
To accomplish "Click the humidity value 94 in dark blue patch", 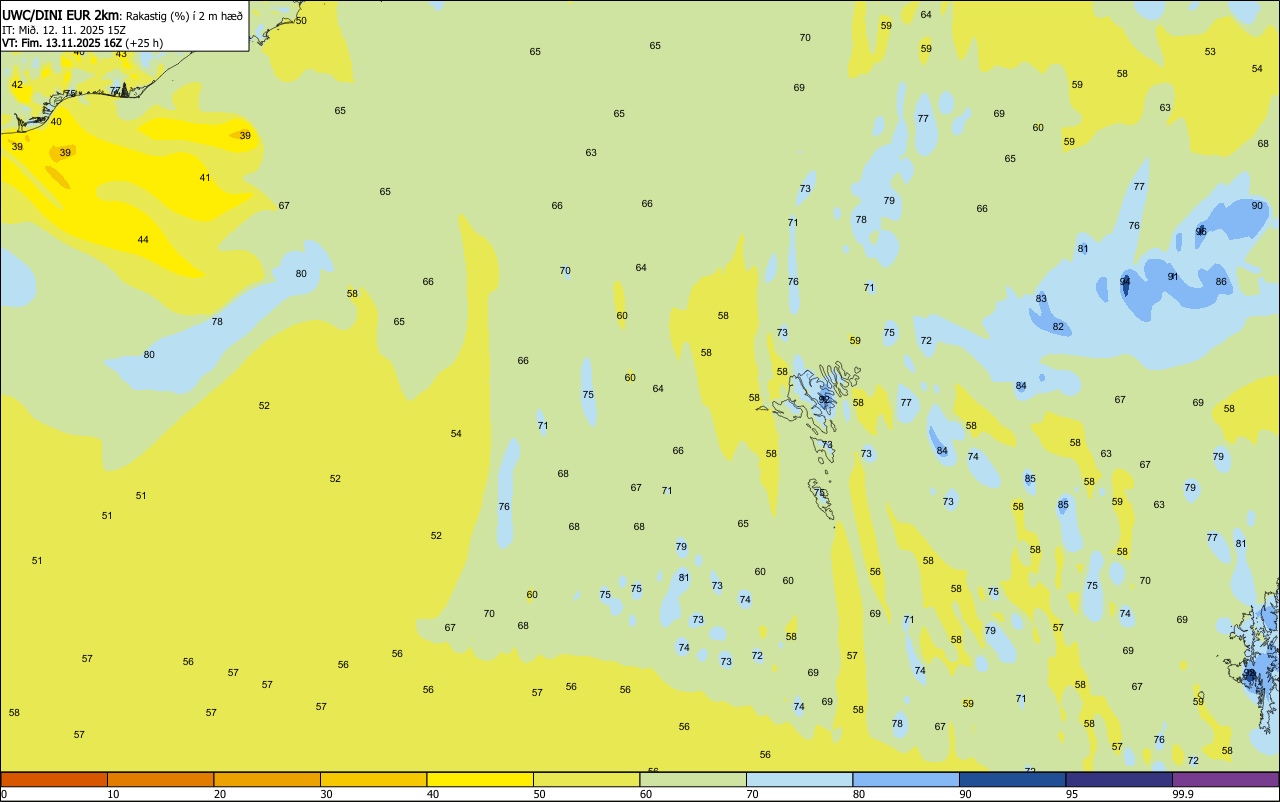I will point(1125,282).
